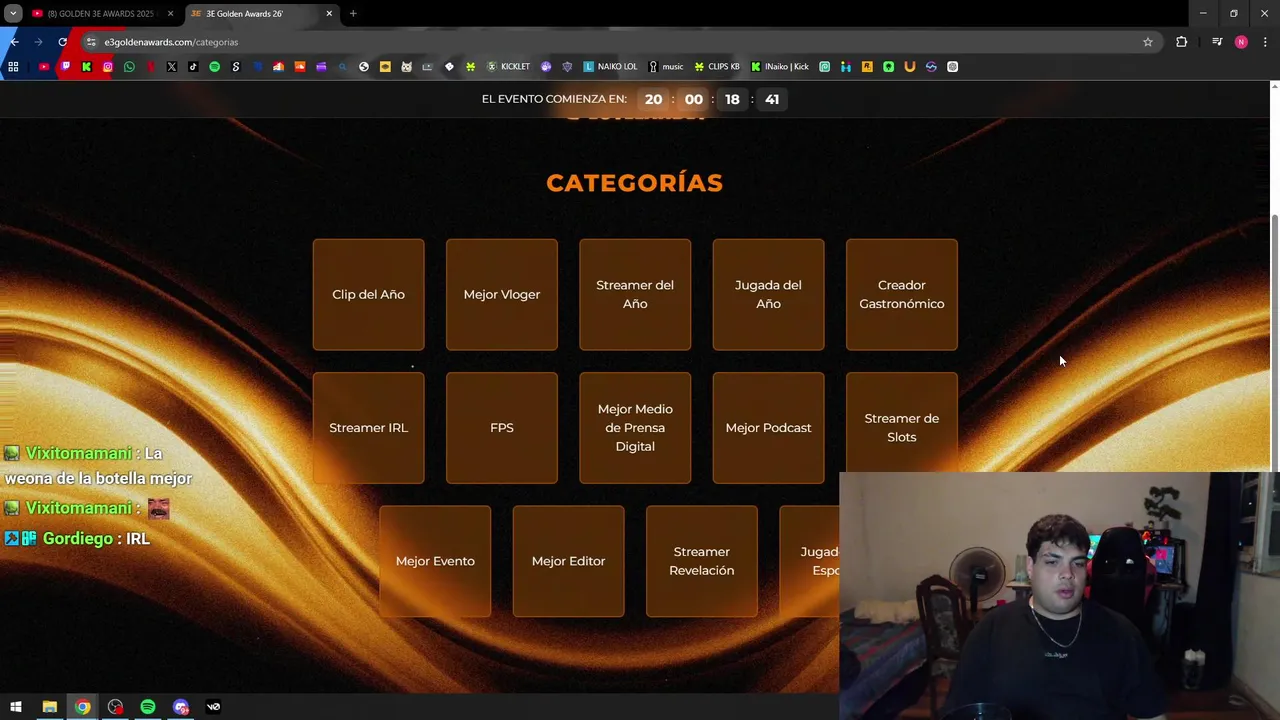Open the Mejor Evento category
1280x720 pixels.
pos(435,561)
